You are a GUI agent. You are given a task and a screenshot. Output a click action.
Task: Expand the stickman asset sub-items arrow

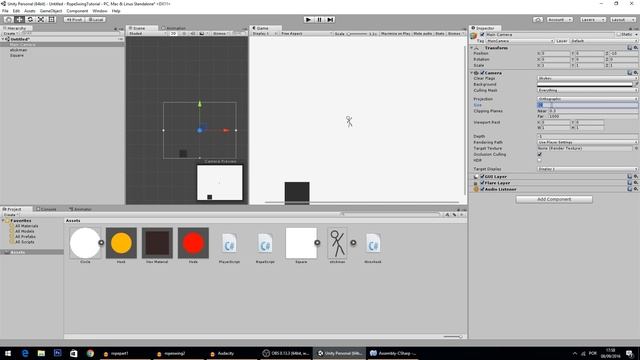[x=353, y=243]
